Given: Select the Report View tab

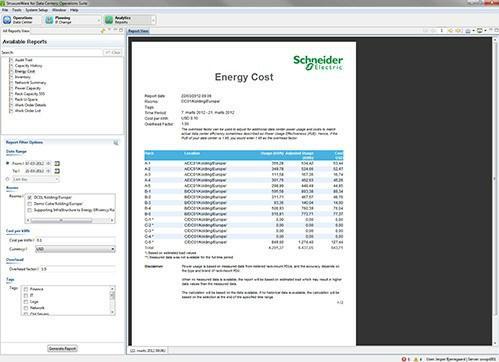Looking at the screenshot, I should point(138,31).
